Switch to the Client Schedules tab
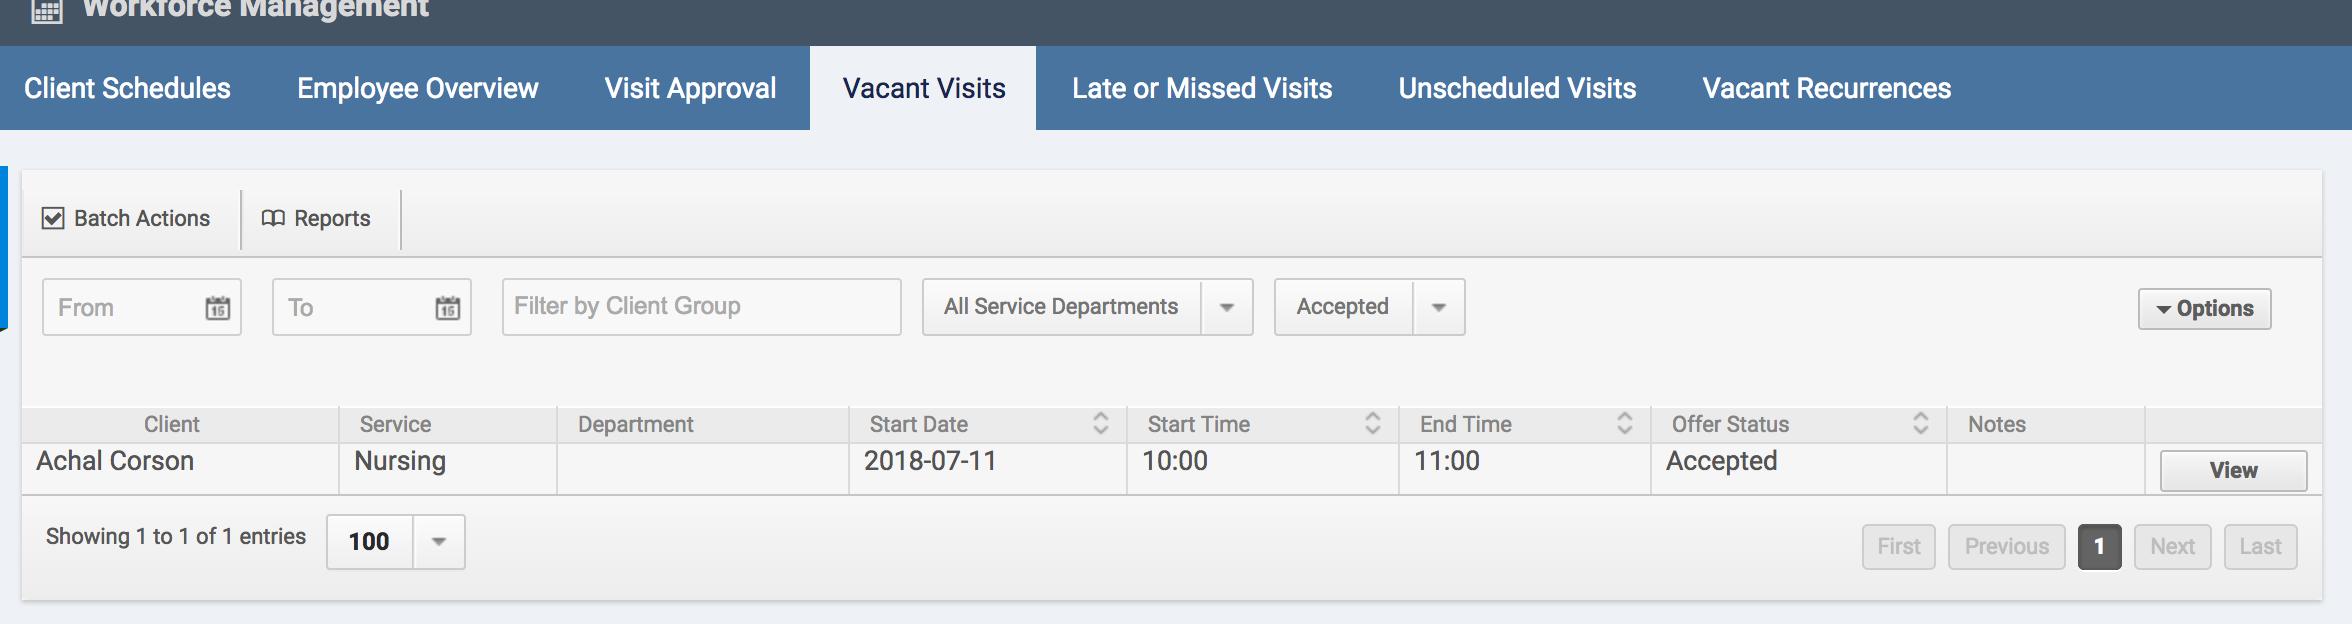The height and width of the screenshot is (624, 2352). 127,88
